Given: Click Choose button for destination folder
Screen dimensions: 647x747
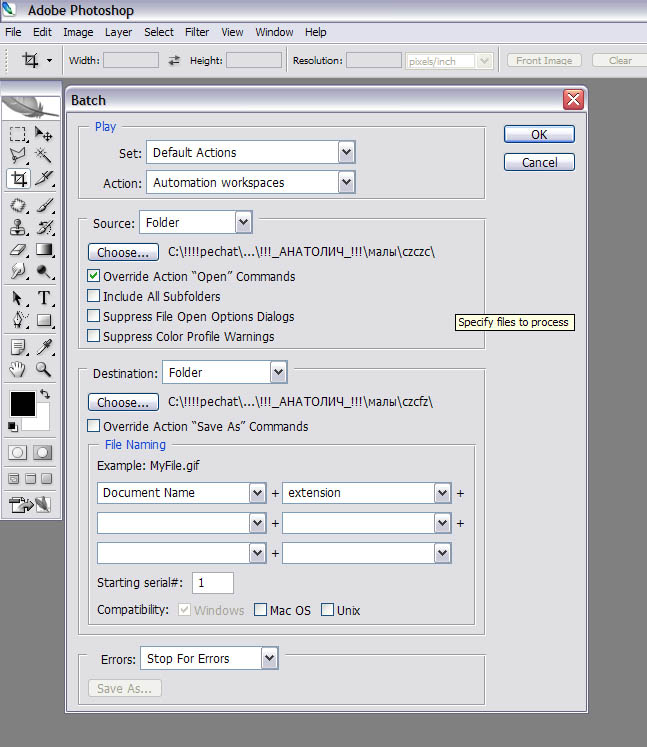Looking at the screenshot, I should (x=123, y=402).
